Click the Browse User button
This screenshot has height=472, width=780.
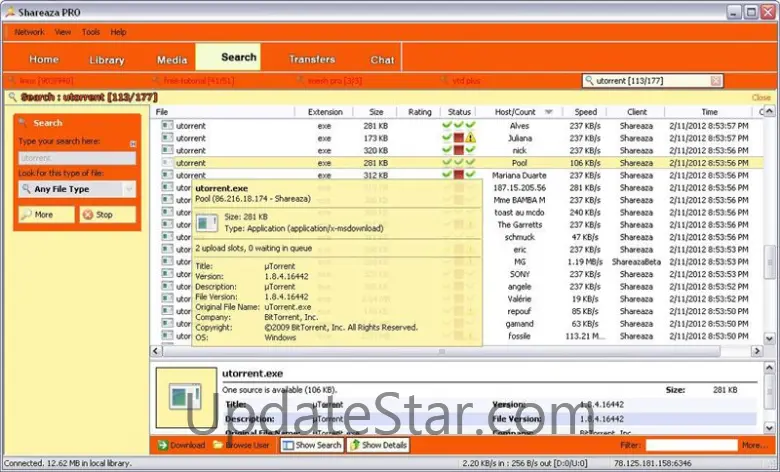pyautogui.click(x=241, y=445)
